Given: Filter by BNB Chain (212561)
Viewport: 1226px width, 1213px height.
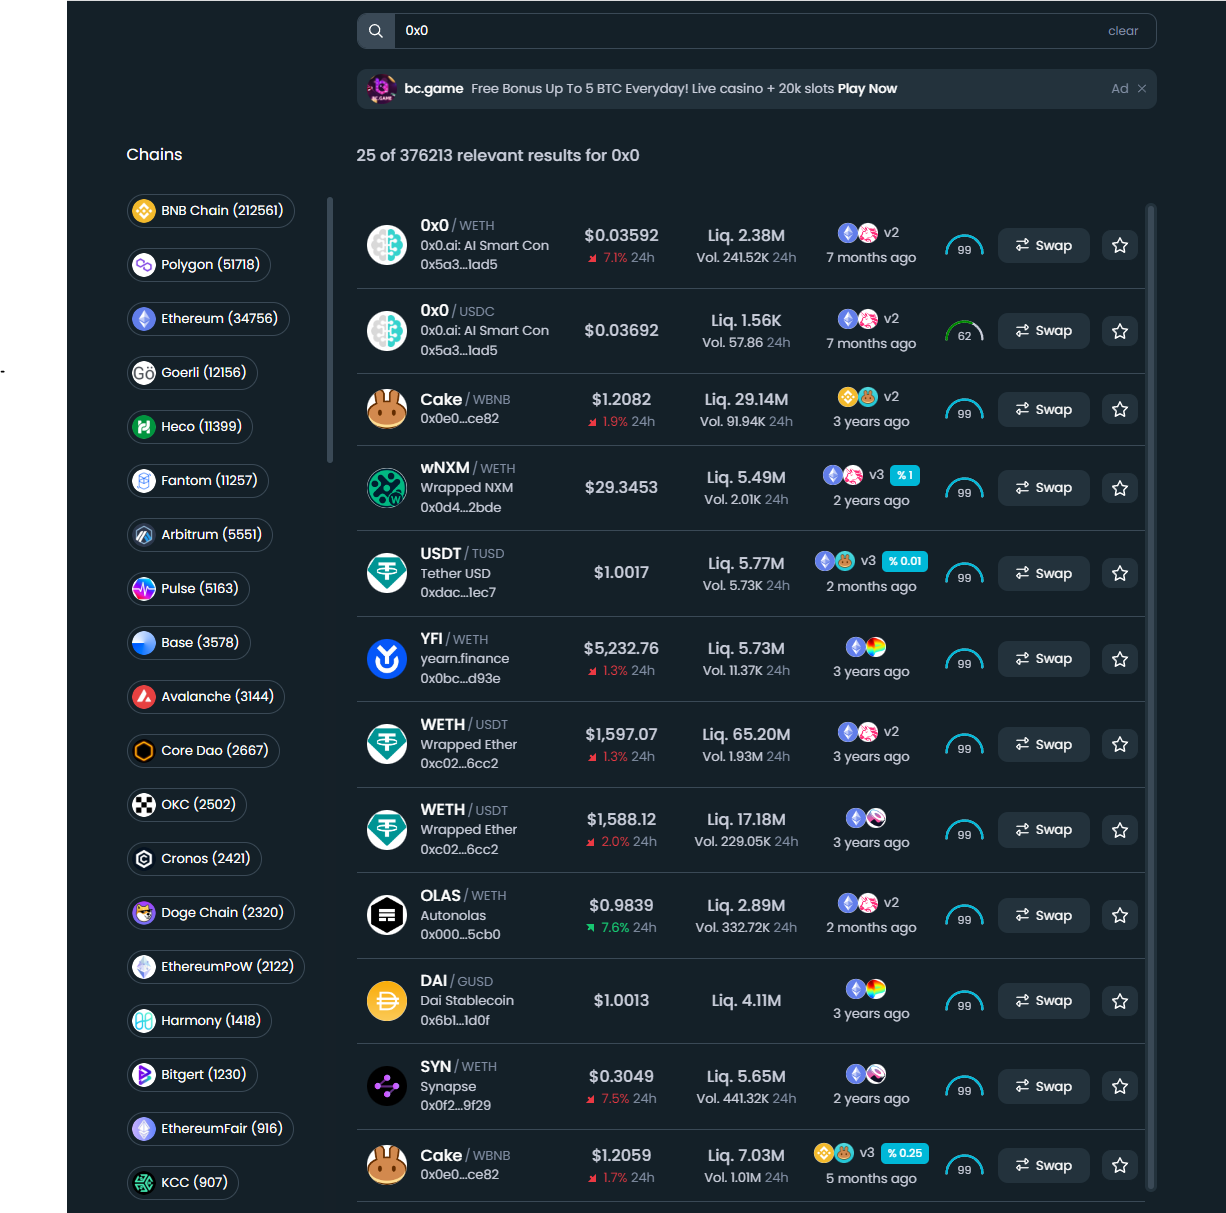Looking at the screenshot, I should (211, 211).
